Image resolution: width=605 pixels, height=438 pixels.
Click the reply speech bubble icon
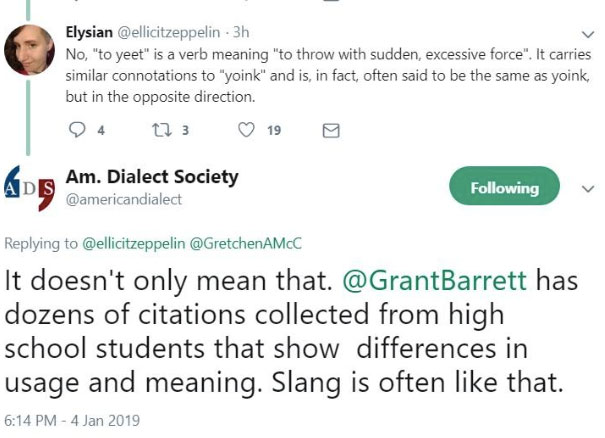click(79, 130)
